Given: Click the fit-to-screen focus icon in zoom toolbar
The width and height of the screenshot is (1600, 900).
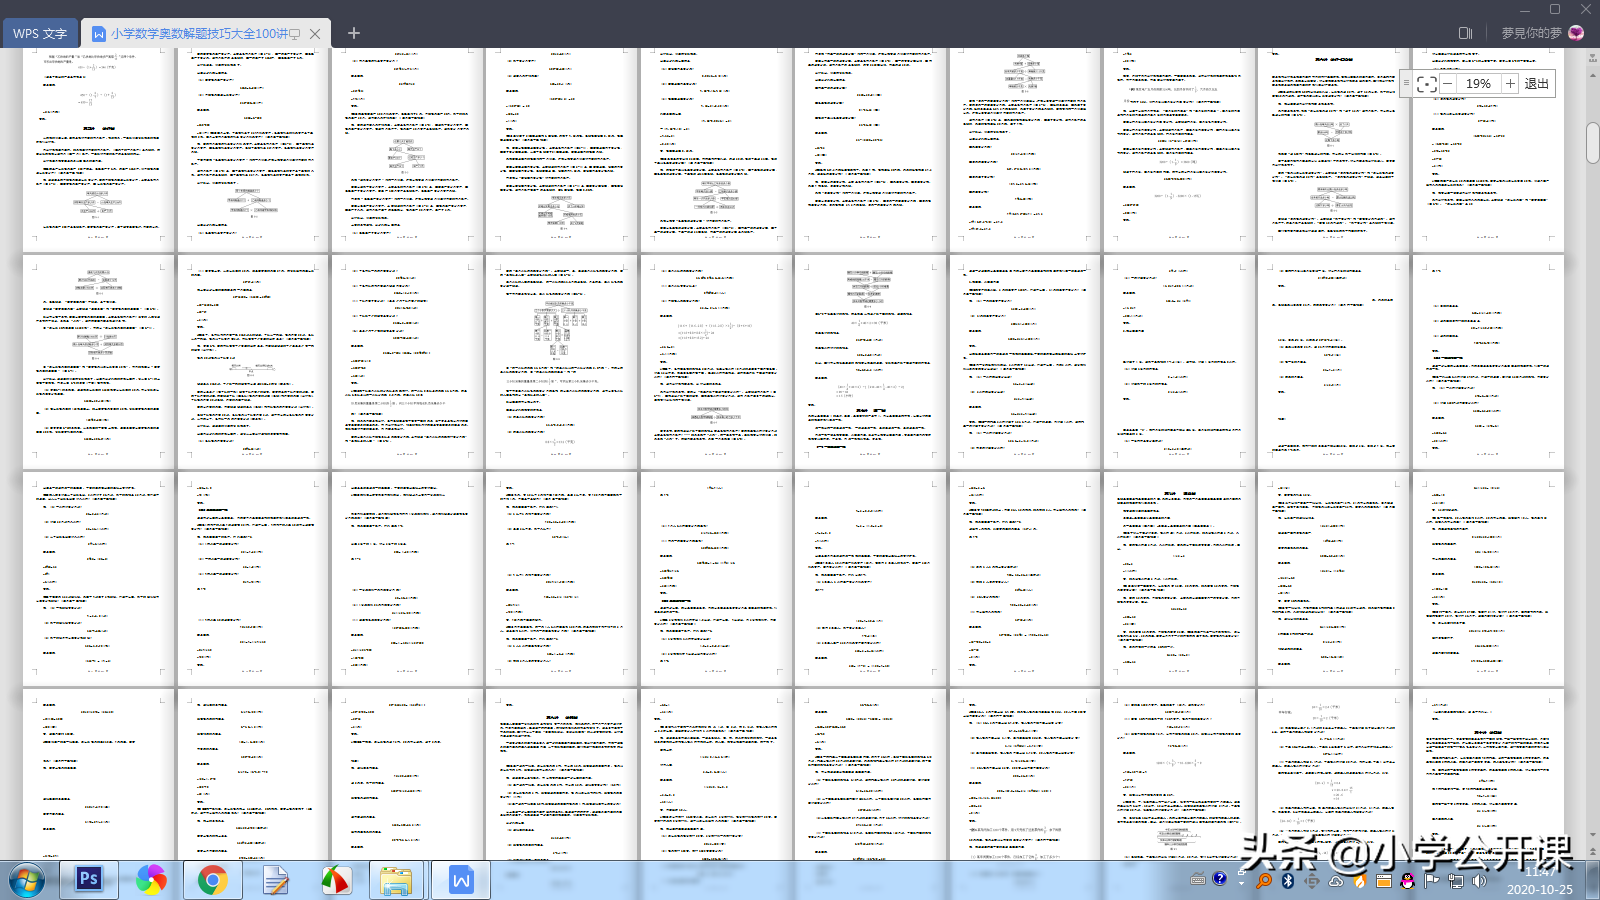Looking at the screenshot, I should coord(1427,84).
